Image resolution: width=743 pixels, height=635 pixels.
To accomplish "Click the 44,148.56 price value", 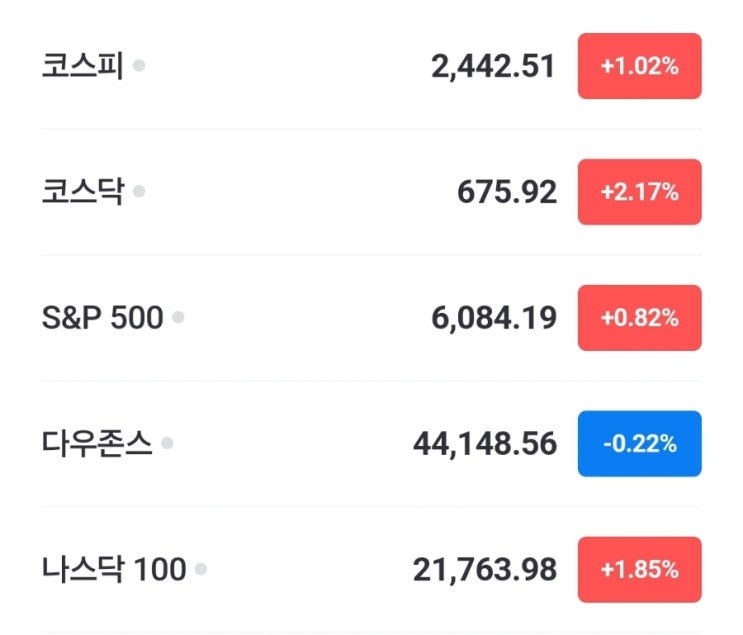I will [x=484, y=444].
